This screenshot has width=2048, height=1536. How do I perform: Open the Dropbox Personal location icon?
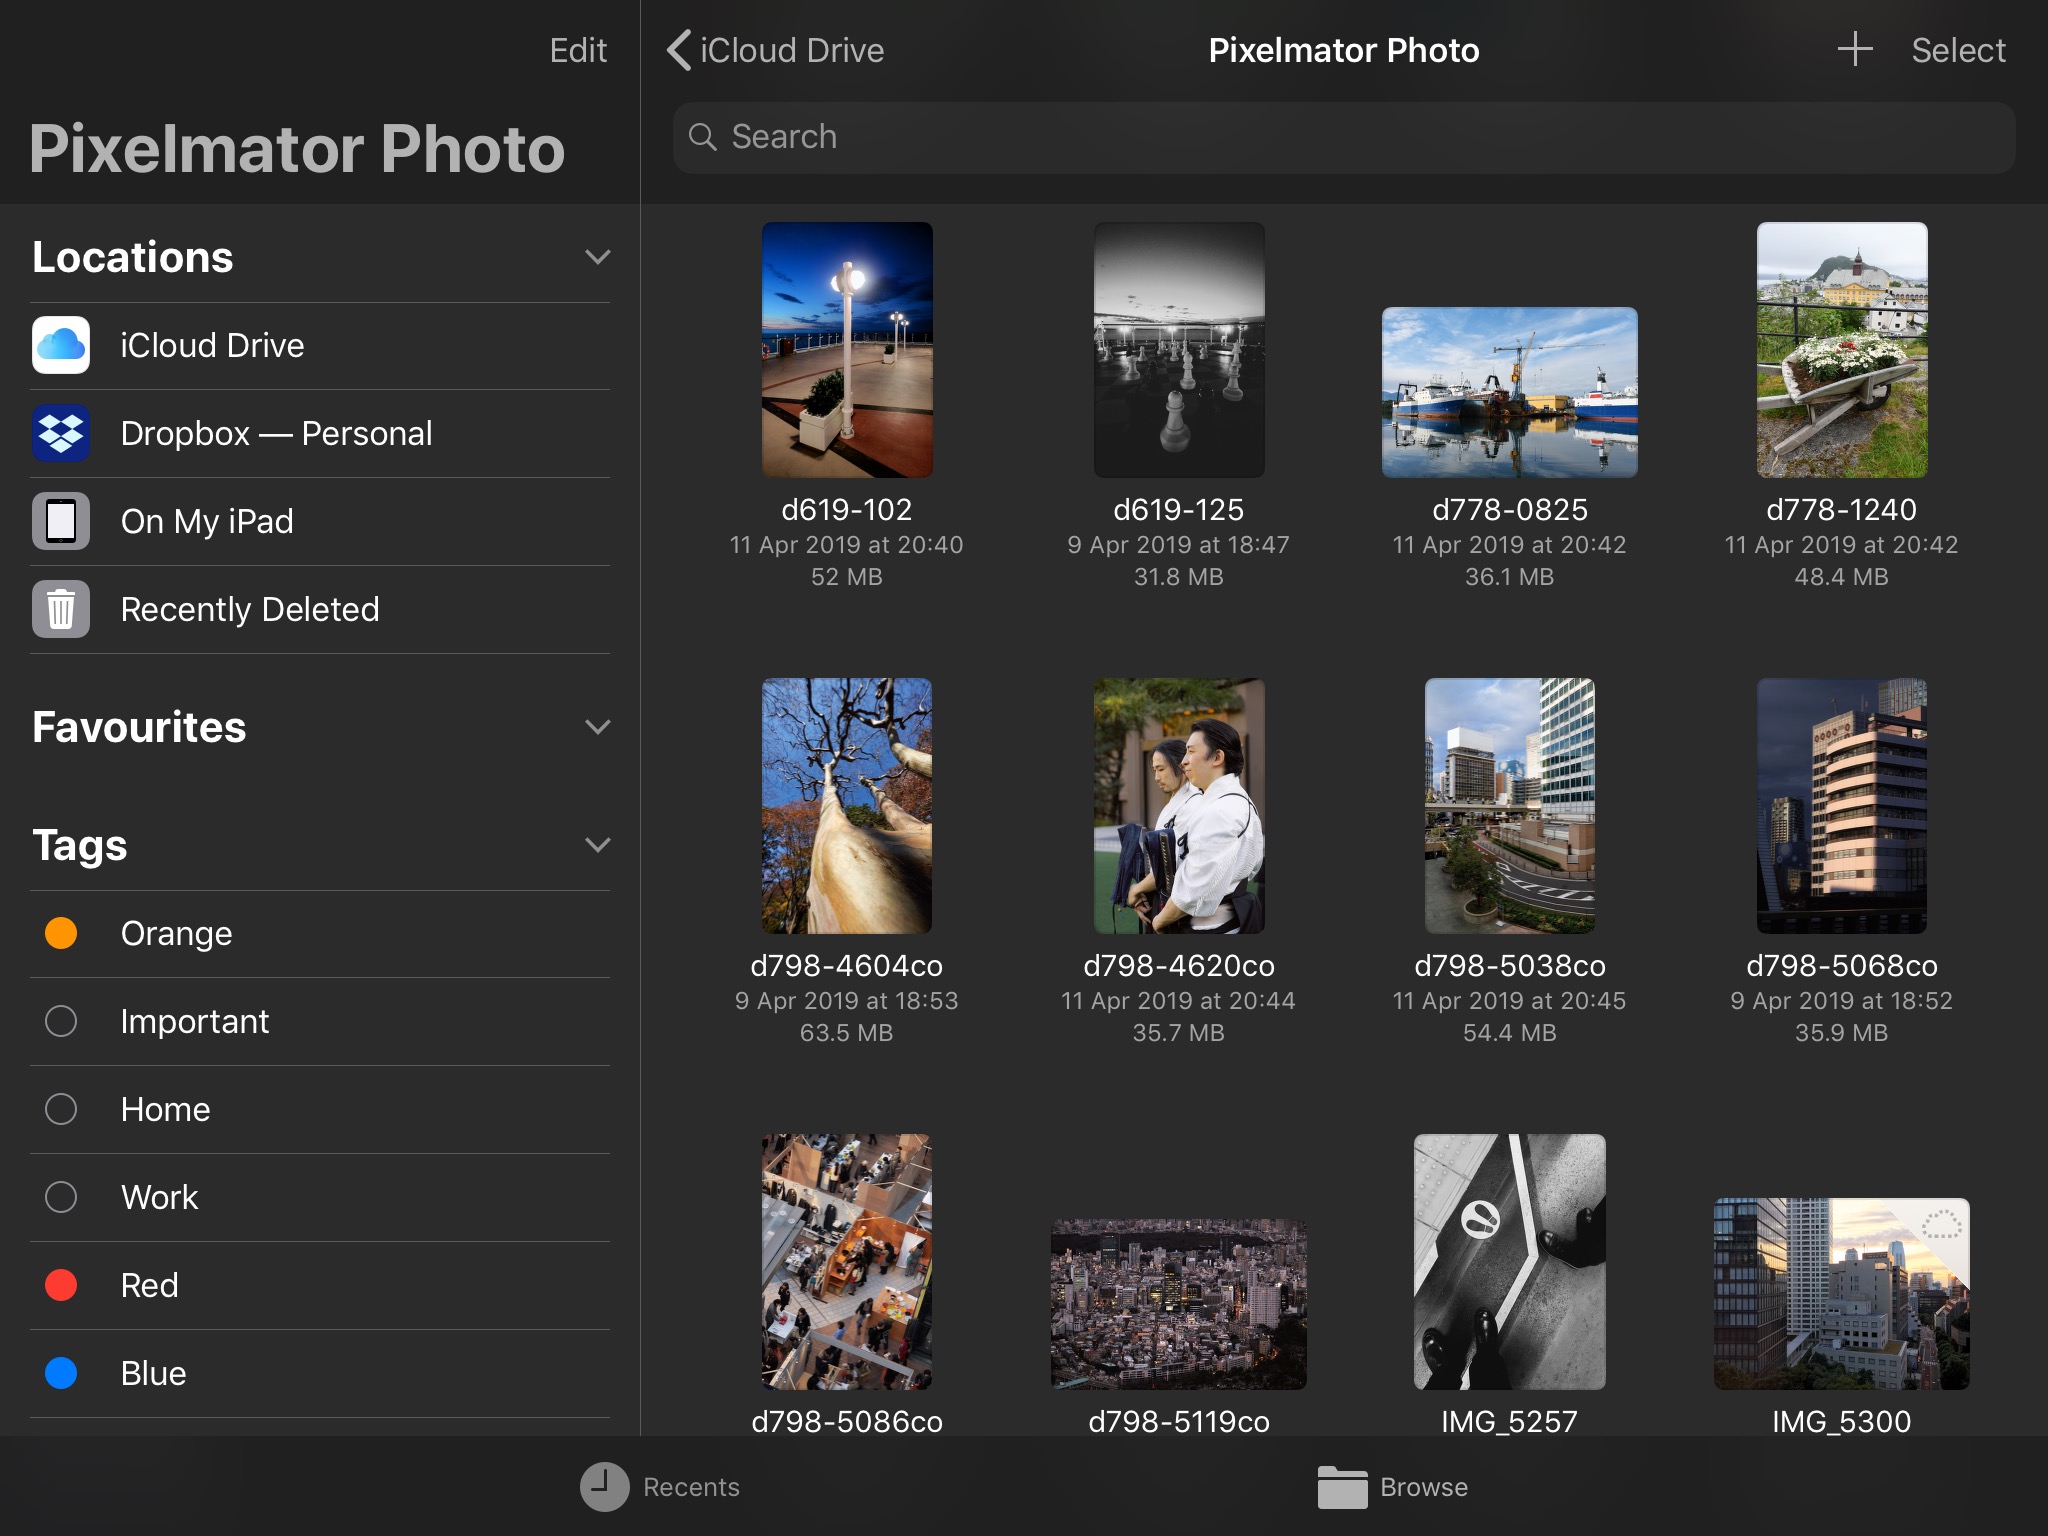click(61, 433)
